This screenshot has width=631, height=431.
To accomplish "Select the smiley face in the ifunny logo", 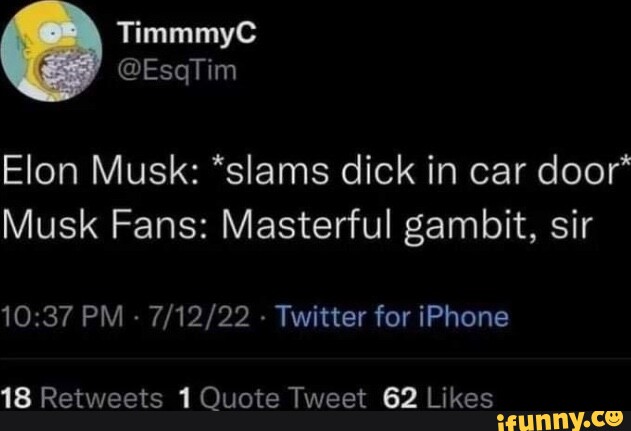I will (616, 419).
